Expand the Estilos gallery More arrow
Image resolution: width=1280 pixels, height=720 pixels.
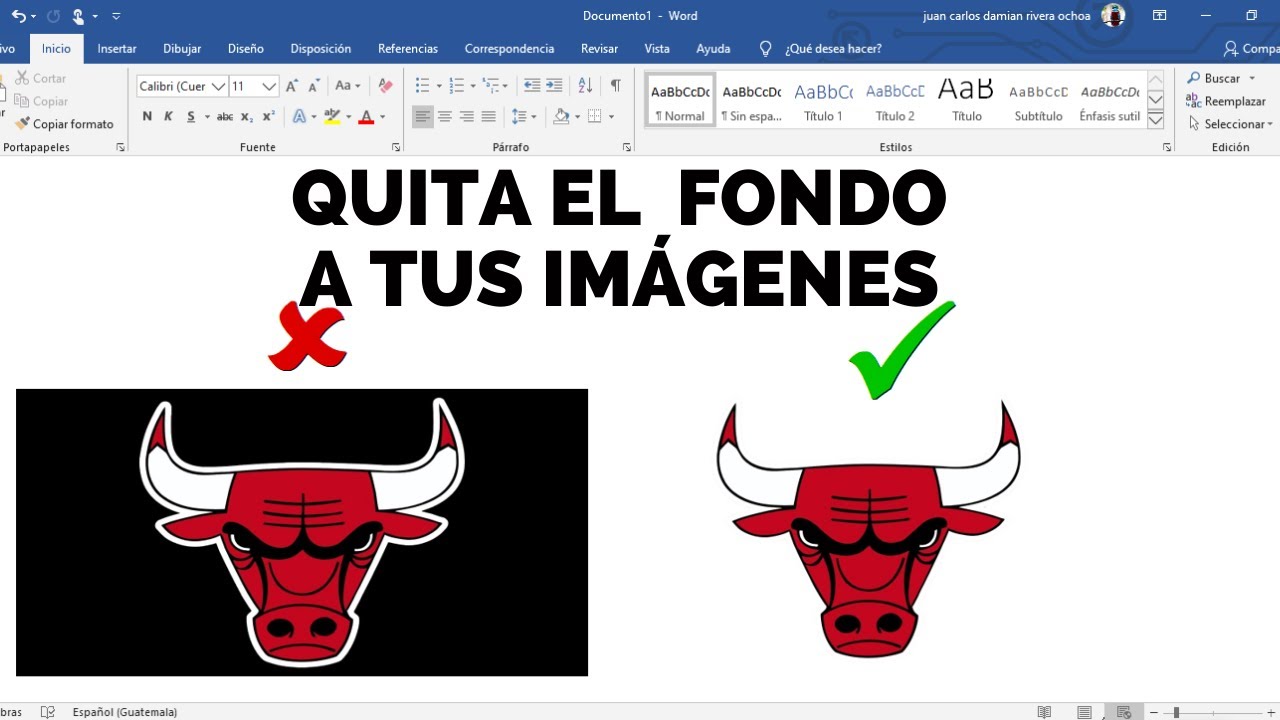pos(1156,120)
